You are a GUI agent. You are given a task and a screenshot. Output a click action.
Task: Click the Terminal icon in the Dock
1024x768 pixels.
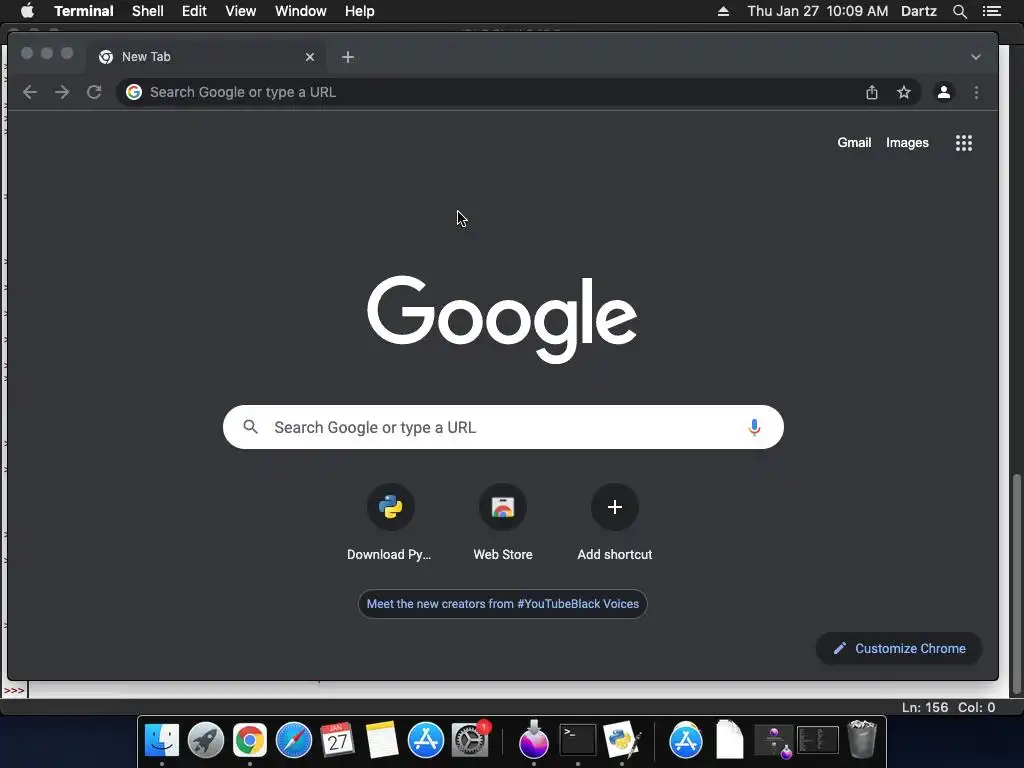(x=578, y=741)
